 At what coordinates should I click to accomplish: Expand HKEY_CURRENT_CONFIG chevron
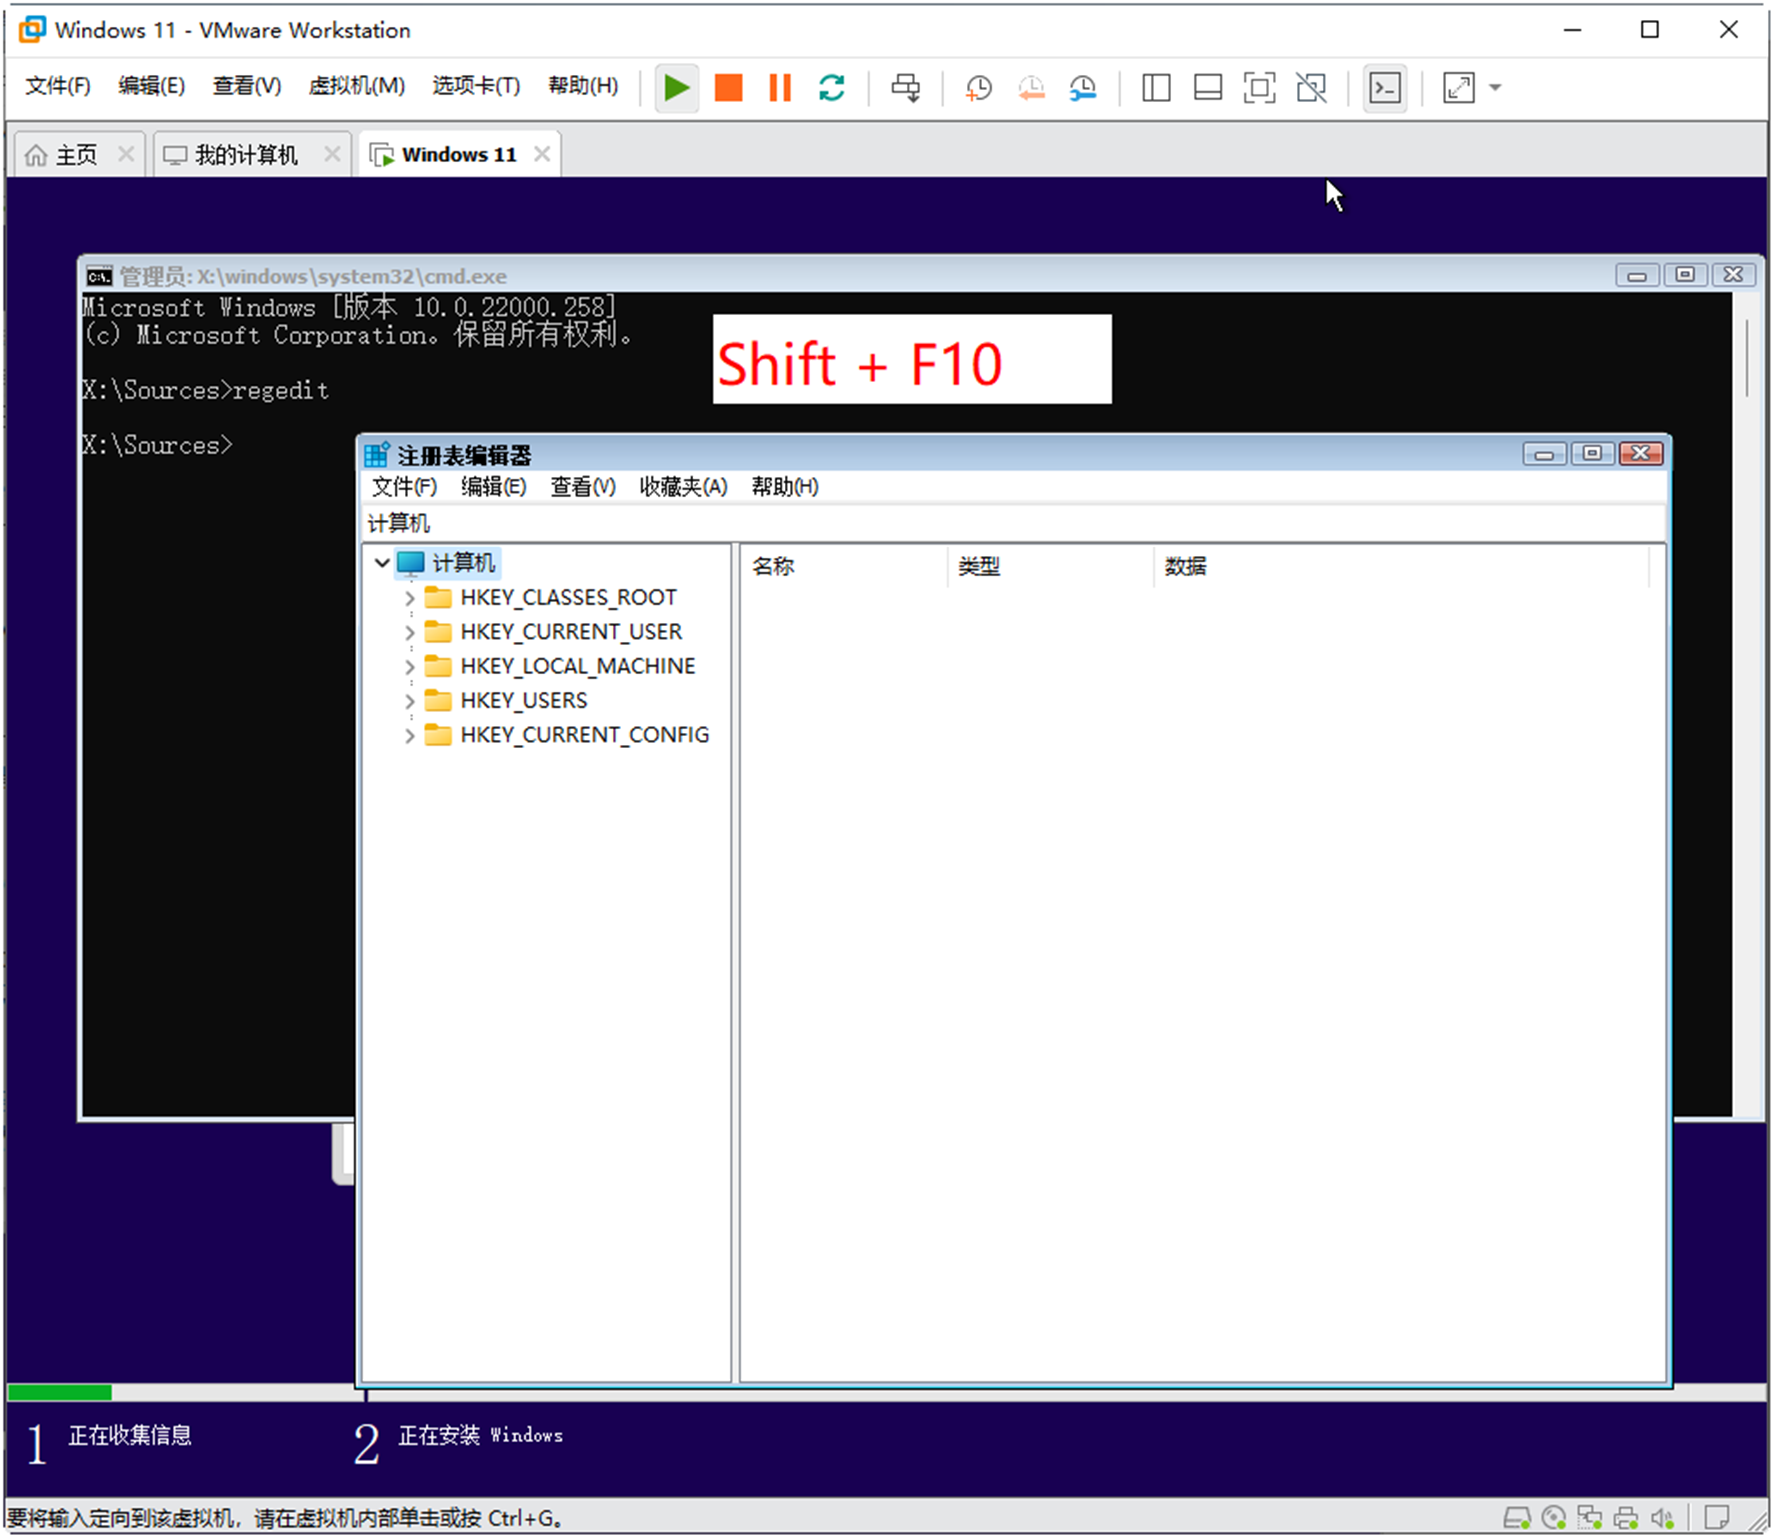pos(409,735)
